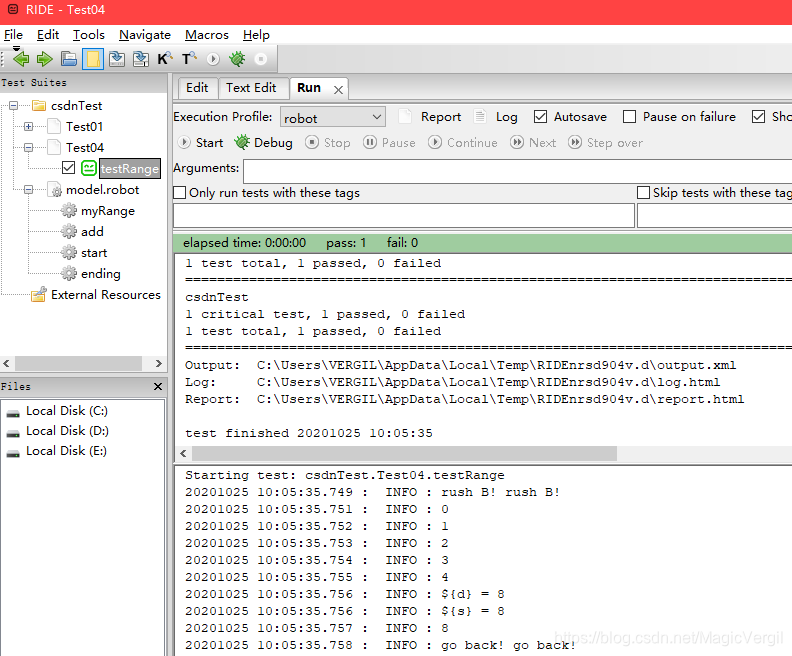792x656 pixels.
Task: Click the green Go Back arrow
Action: click(x=21, y=59)
